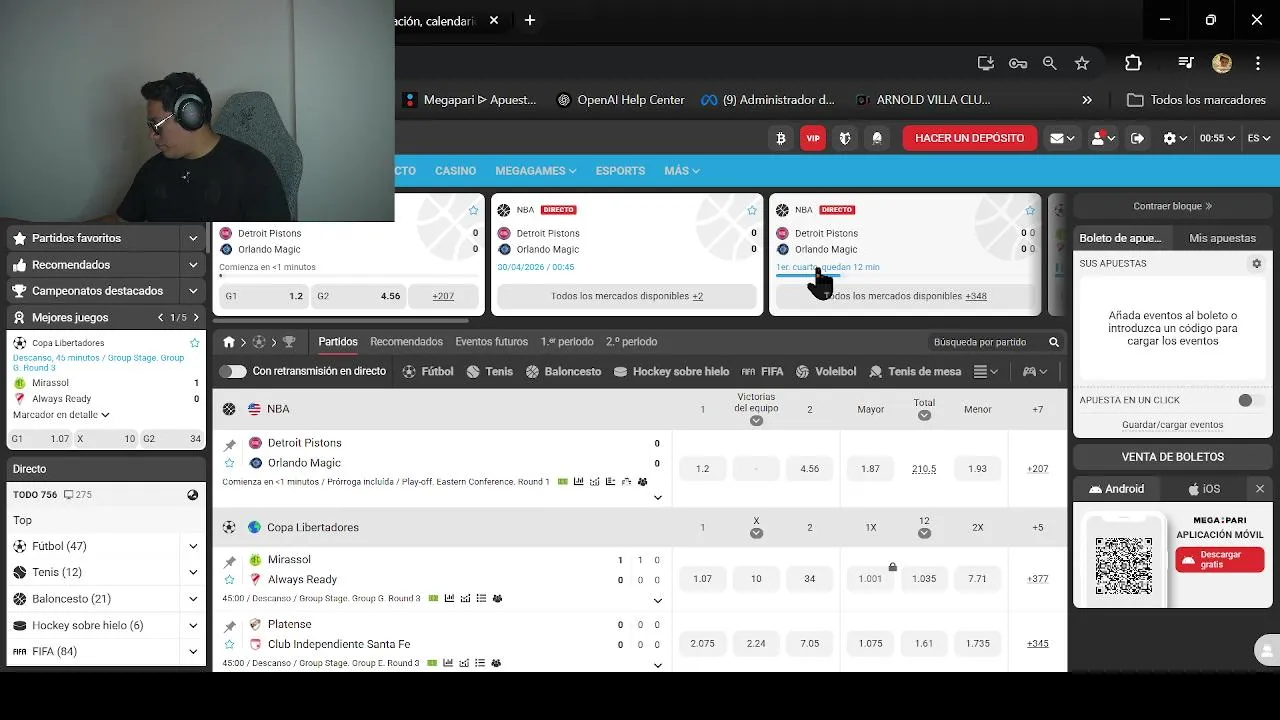Open the Bitcoin payments icon
Screen dimensions: 1280x720
coord(781,138)
